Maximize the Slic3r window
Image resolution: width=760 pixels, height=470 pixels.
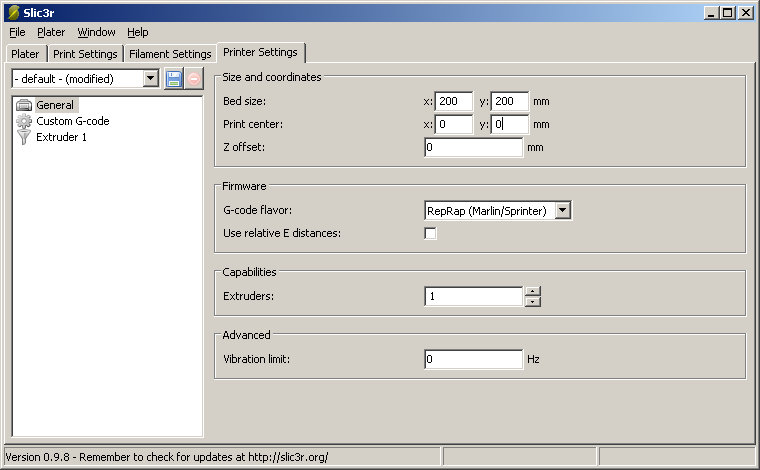click(x=728, y=13)
